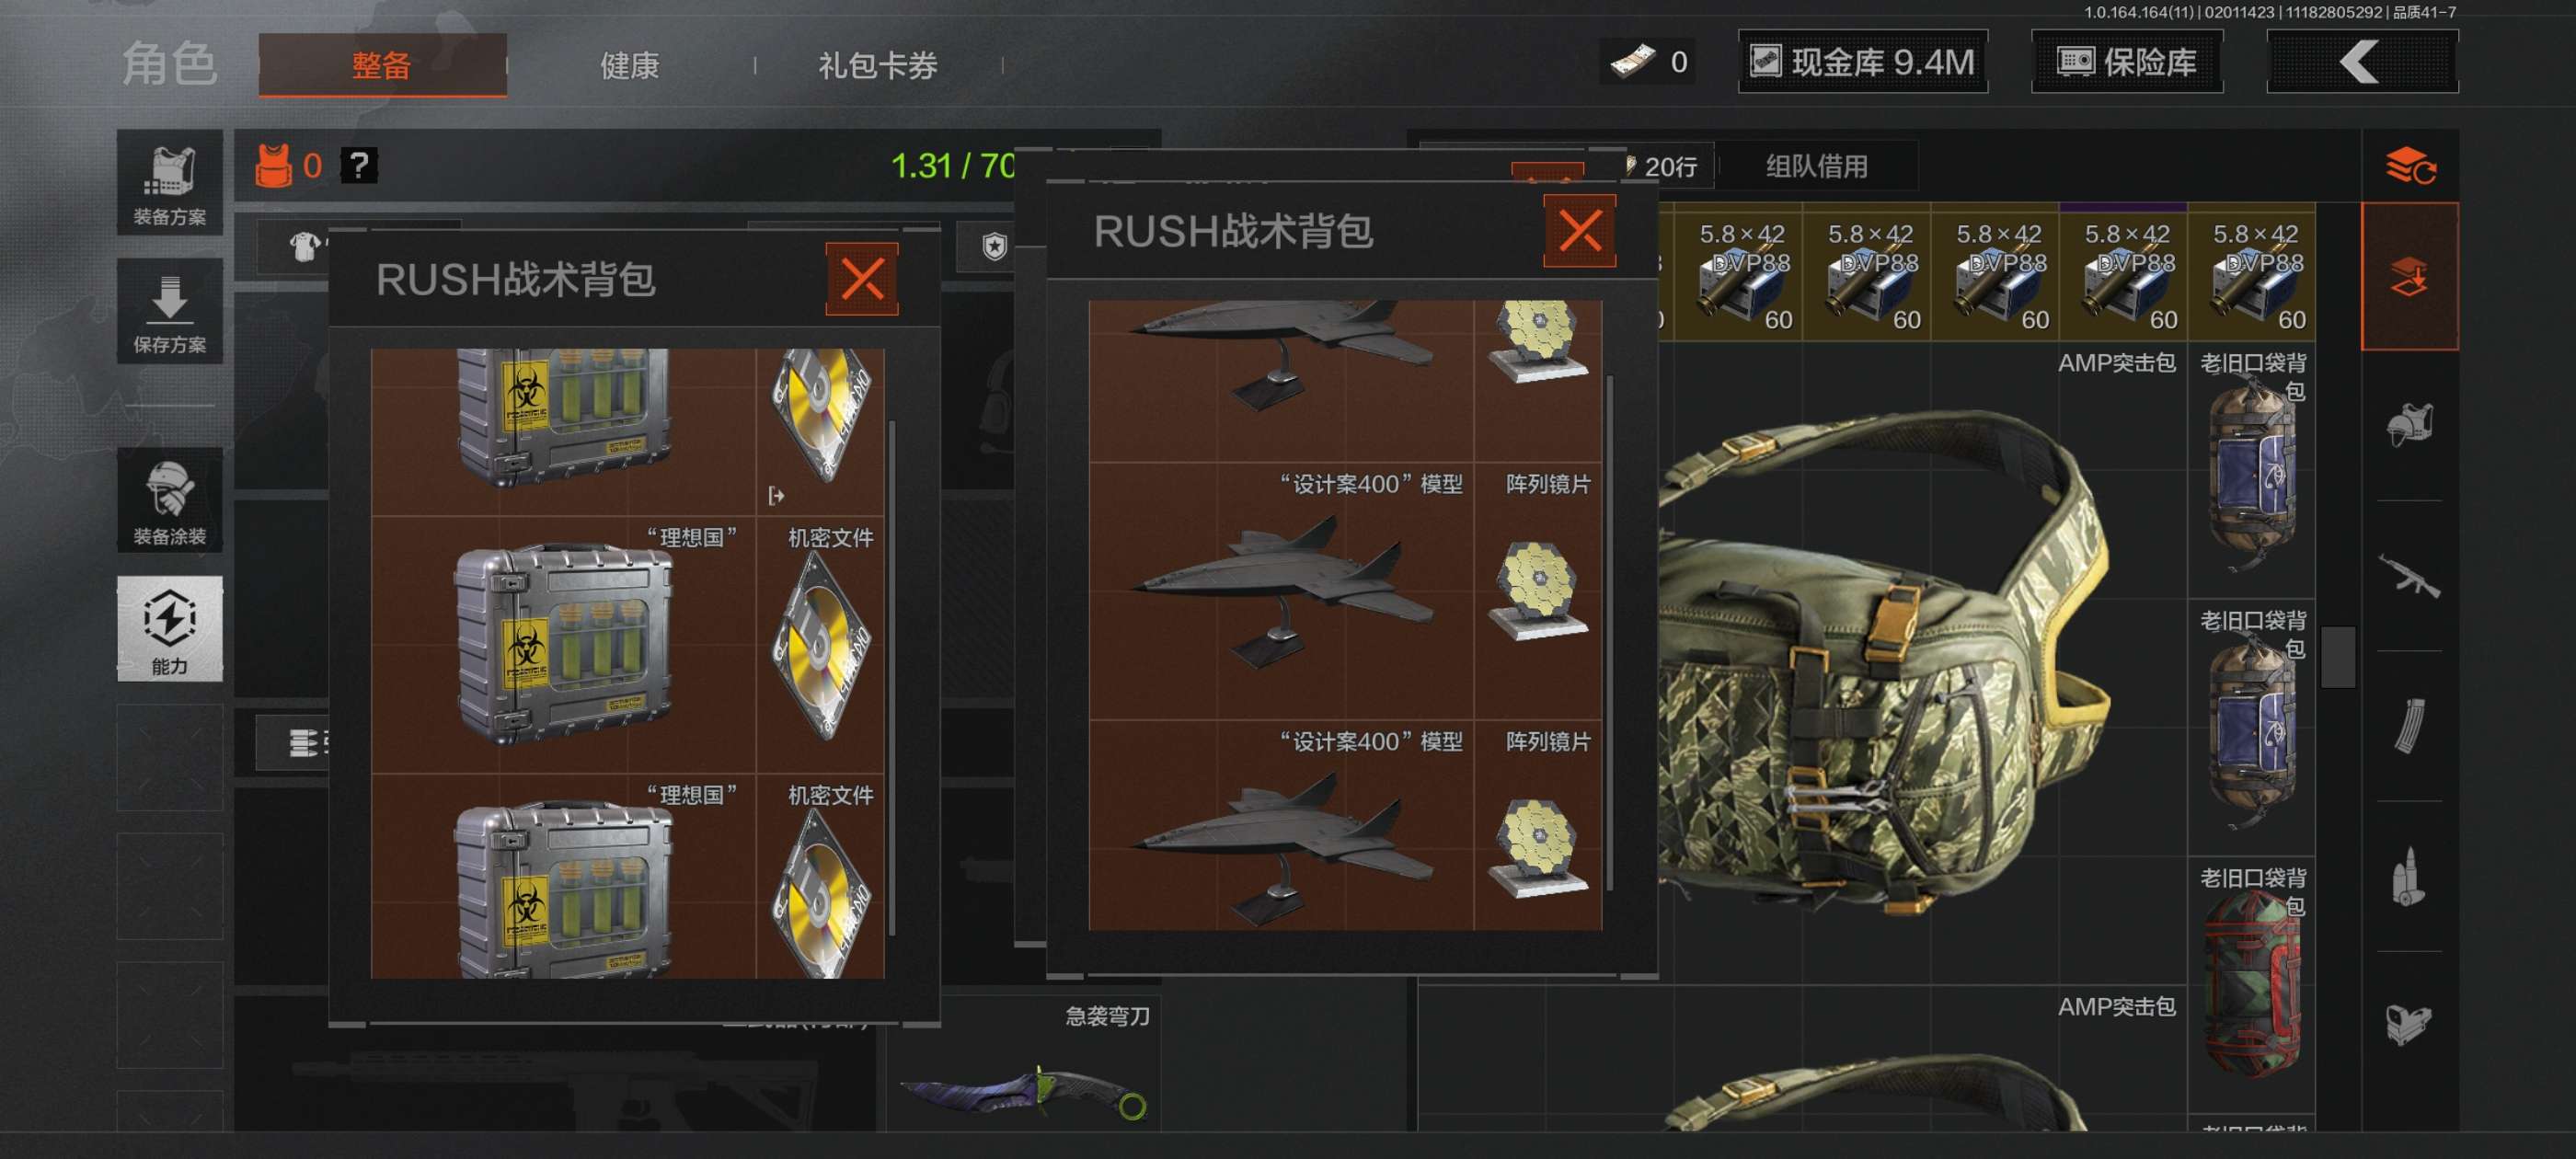The height and width of the screenshot is (1159, 2576).
Task: Switch to the 健康 tab
Action: pos(629,65)
